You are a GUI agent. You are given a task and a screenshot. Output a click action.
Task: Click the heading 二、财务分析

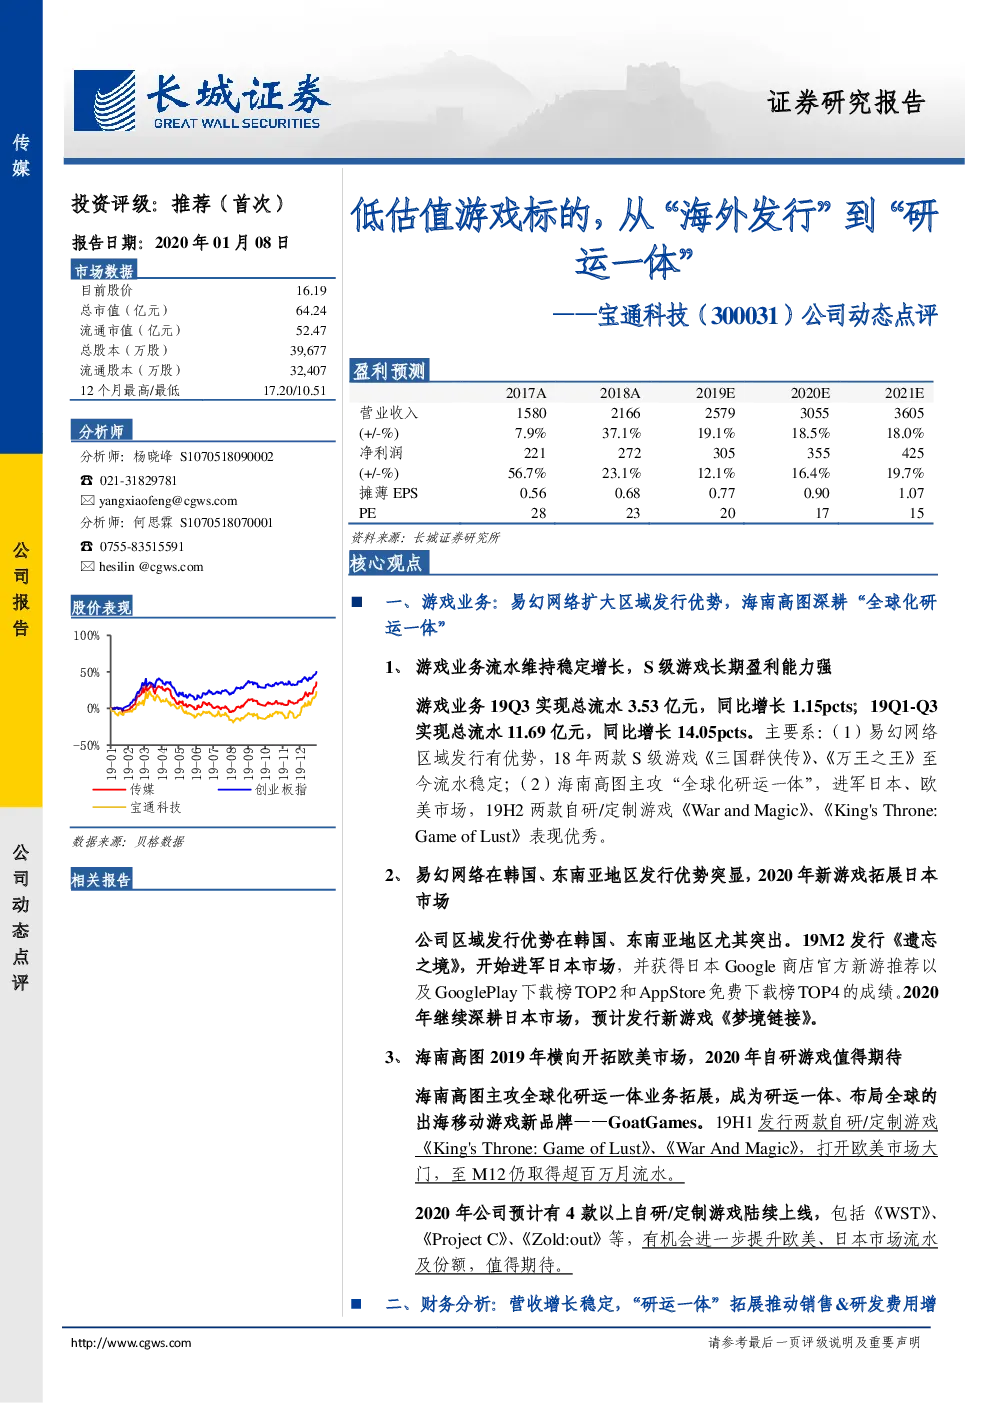coord(440,1304)
